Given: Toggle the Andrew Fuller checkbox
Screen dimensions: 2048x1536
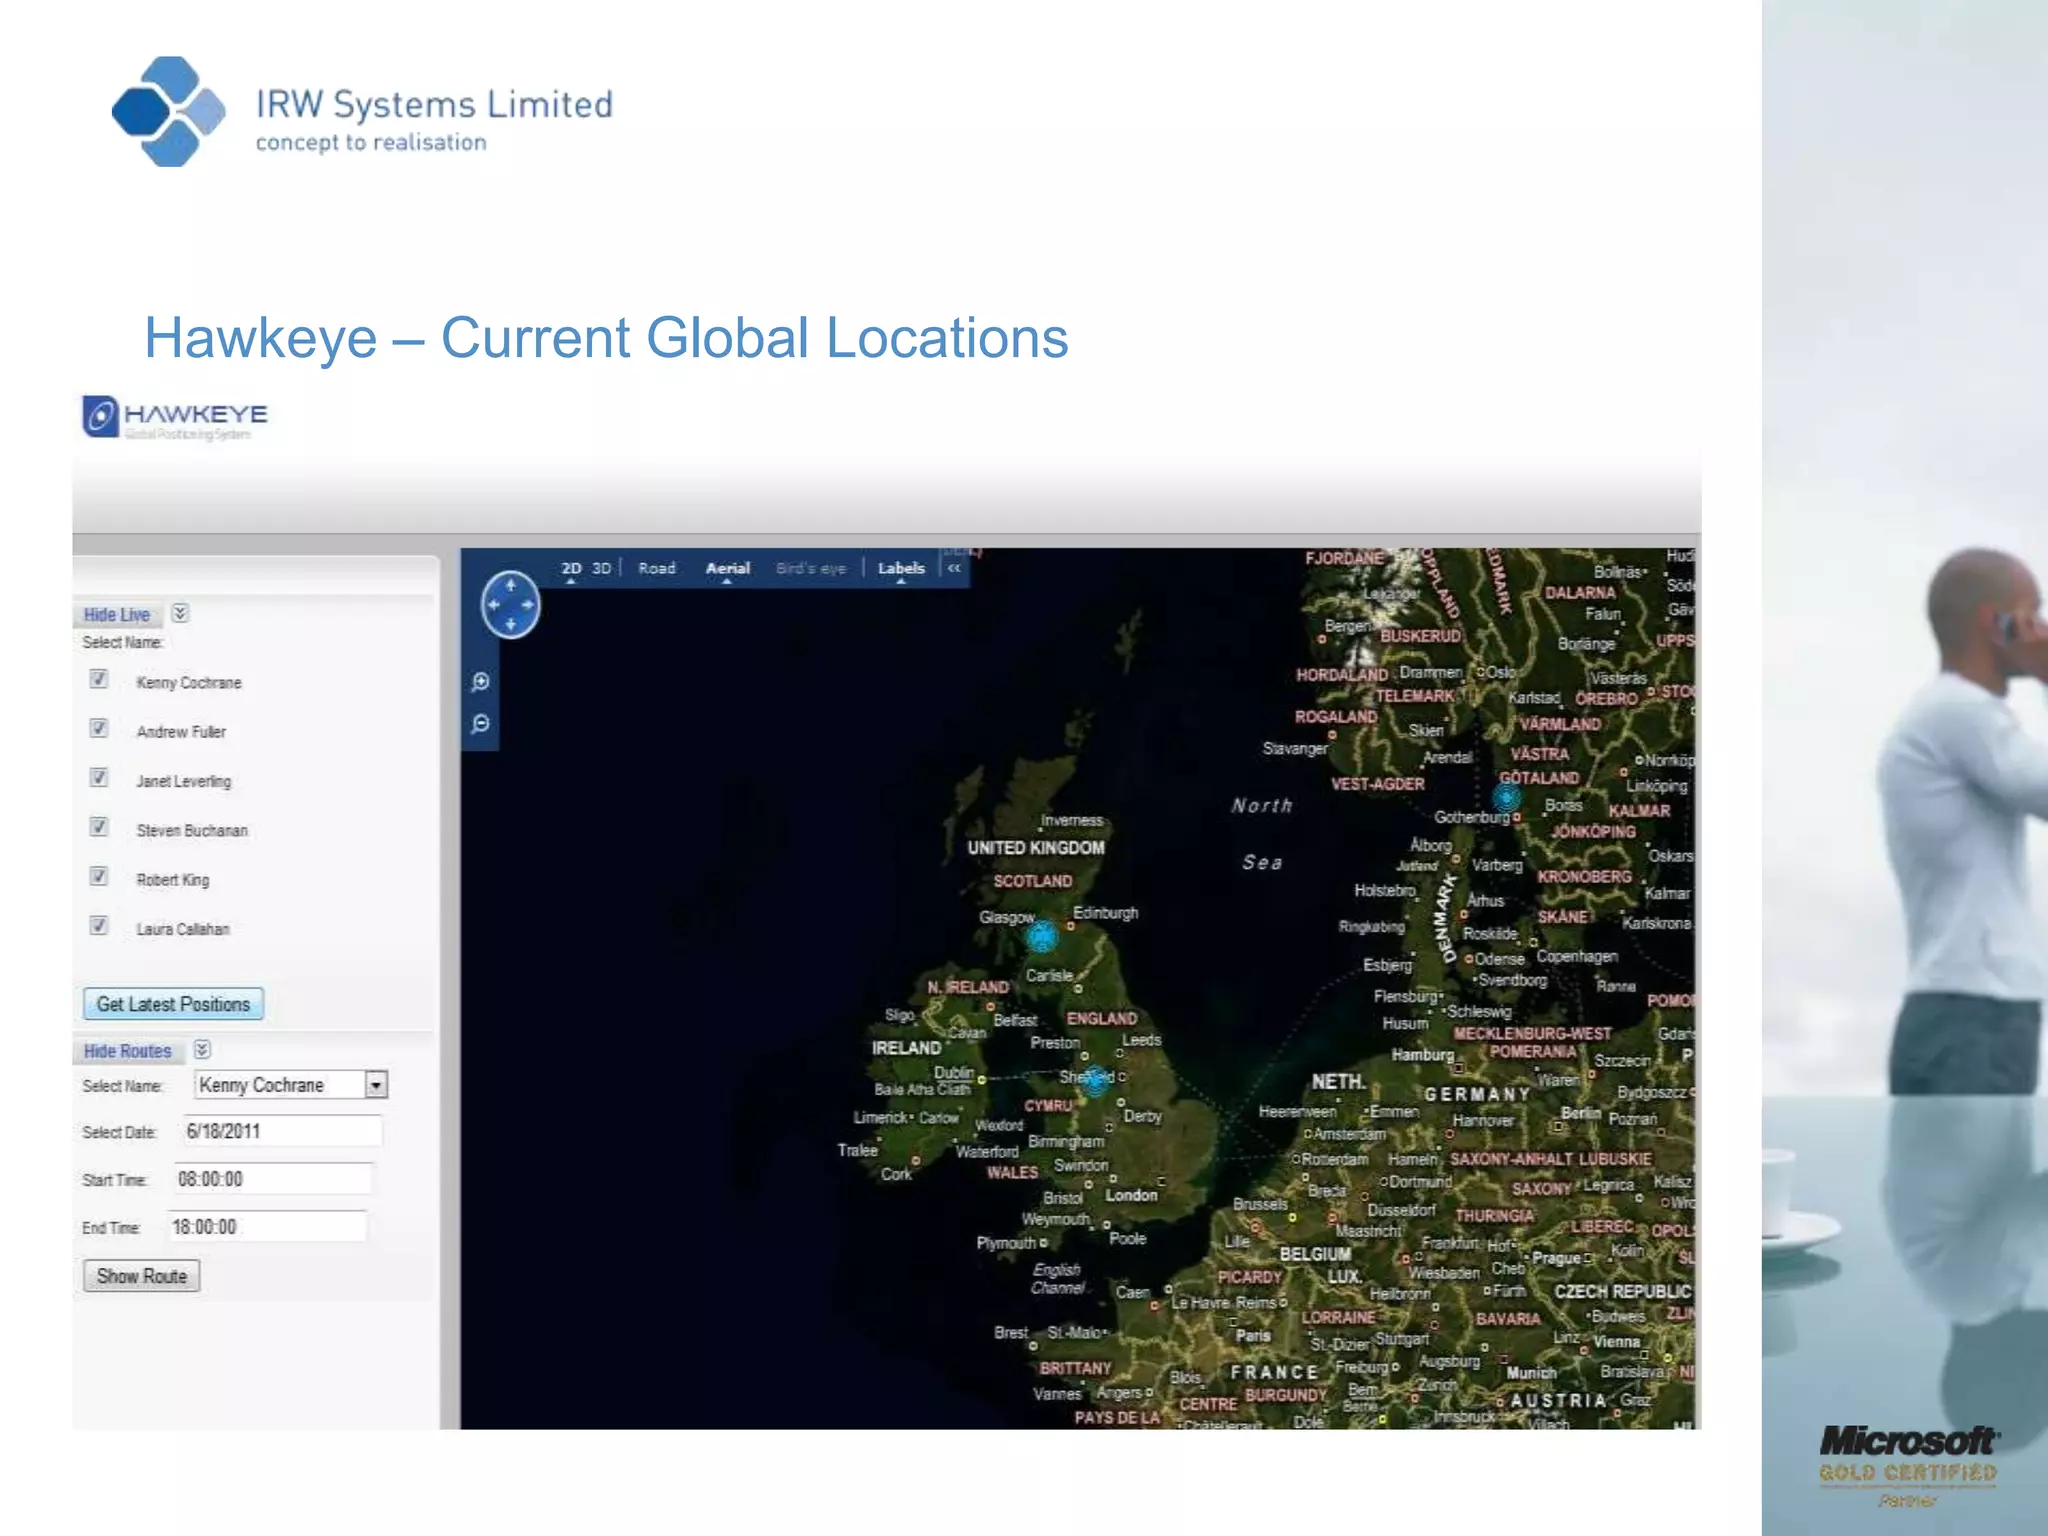Looking at the screenshot, I should click(x=99, y=729).
